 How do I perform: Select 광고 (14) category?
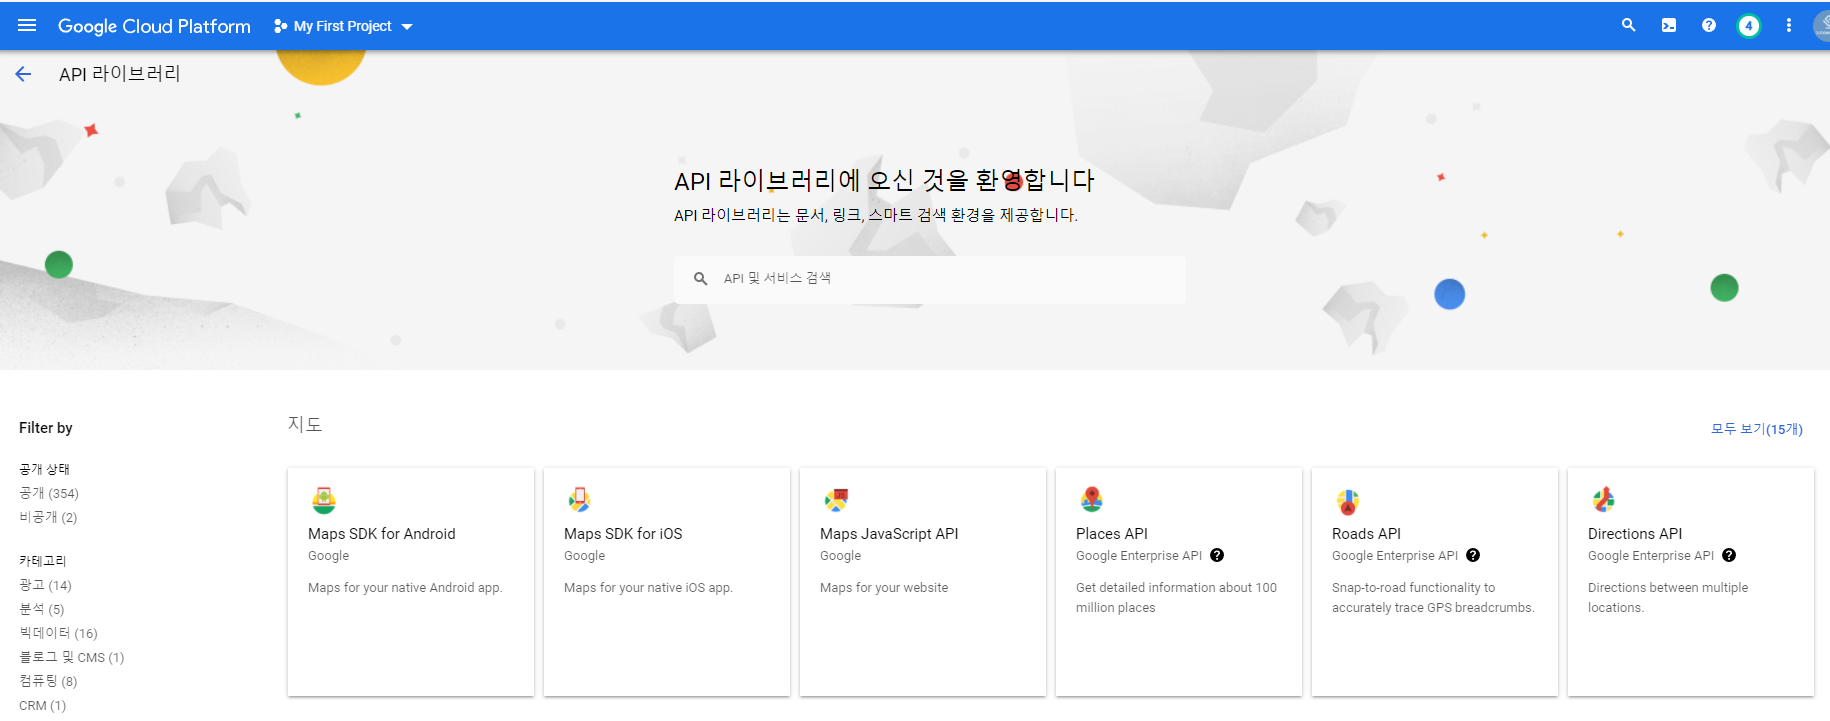pos(46,585)
